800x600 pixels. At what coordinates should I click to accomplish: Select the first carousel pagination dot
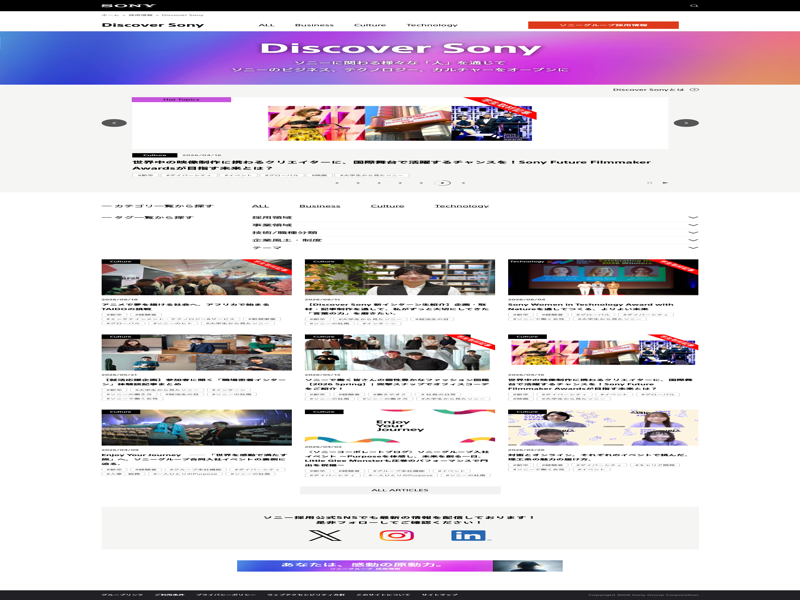[x=337, y=183]
